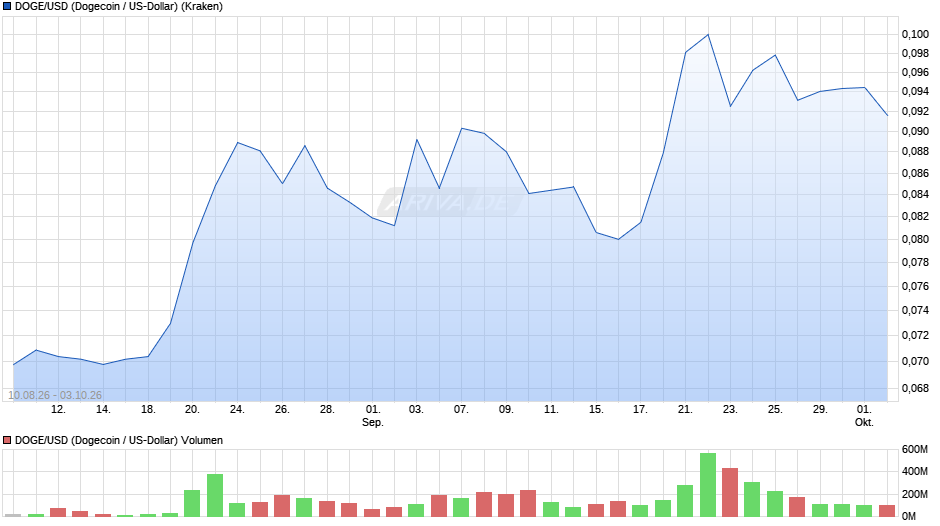Click the '09.' date axis label
Viewport: 940px width, 526px height.
click(x=506, y=409)
